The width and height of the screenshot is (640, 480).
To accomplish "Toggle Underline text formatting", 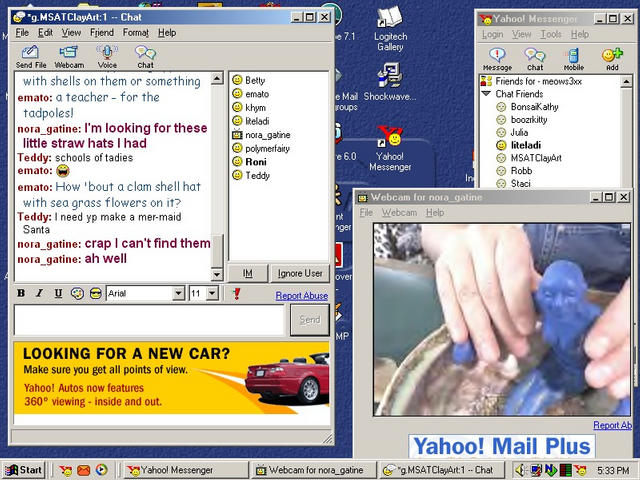I will pos(58,293).
